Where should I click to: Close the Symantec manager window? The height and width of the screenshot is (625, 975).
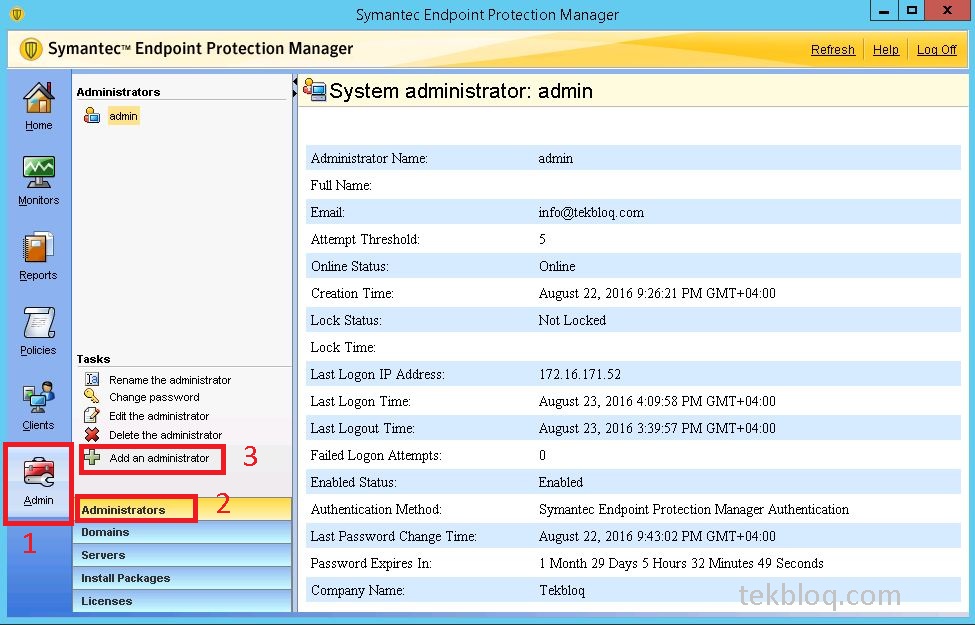point(948,11)
